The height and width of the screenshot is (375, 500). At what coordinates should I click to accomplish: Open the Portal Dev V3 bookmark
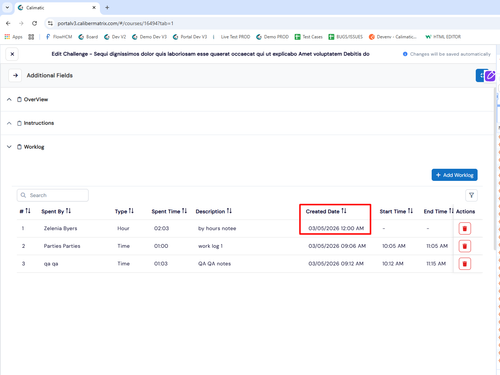190,37
